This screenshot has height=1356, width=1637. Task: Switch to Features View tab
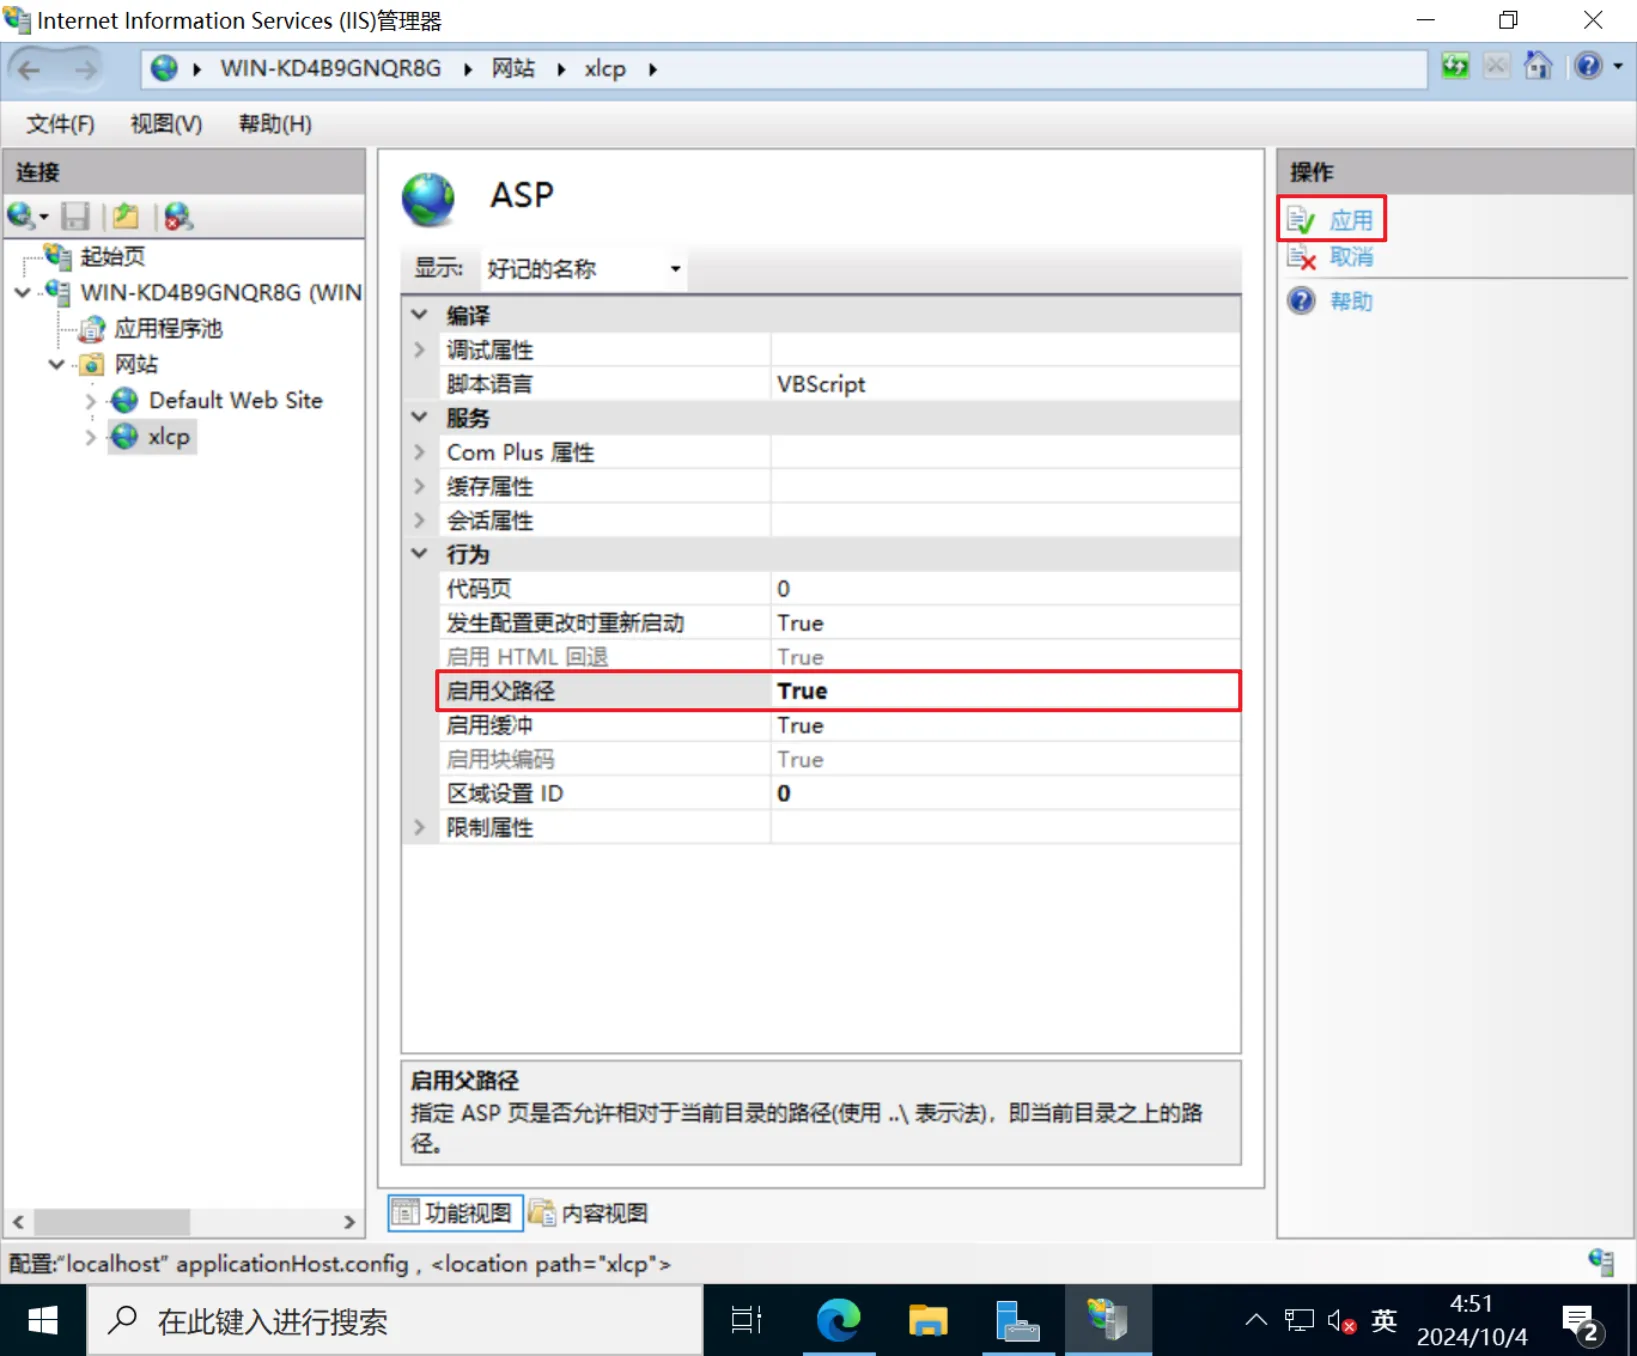pos(455,1213)
